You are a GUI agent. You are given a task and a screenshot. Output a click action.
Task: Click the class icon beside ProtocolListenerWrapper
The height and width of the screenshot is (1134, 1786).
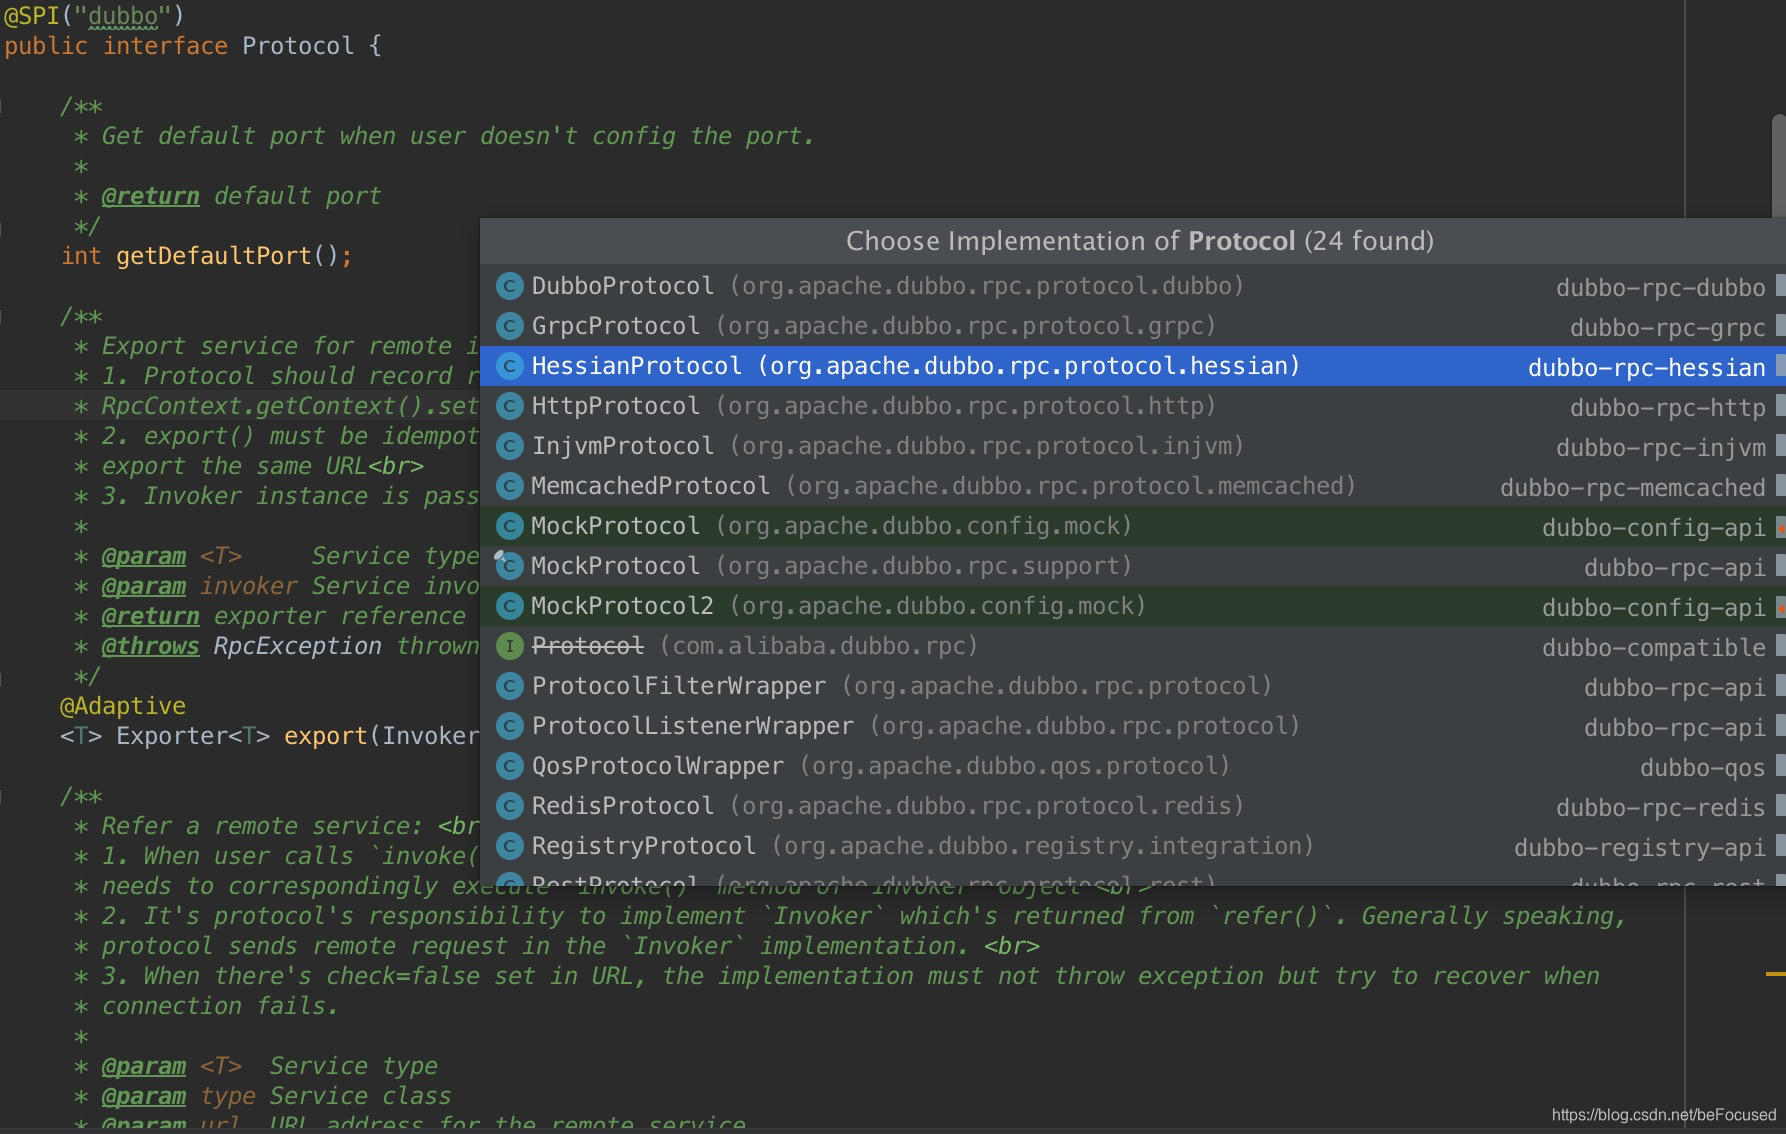pyautogui.click(x=510, y=726)
